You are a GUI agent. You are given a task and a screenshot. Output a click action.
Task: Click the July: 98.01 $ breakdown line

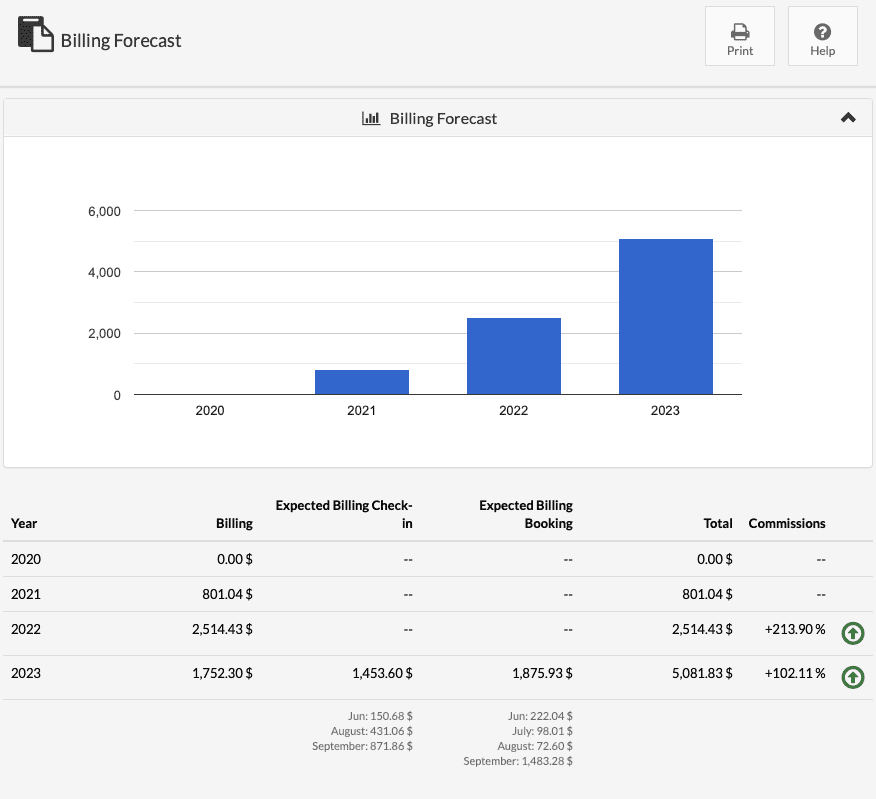click(542, 731)
